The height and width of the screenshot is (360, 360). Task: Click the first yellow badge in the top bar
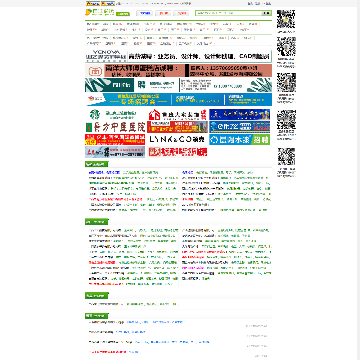pos(93,4)
